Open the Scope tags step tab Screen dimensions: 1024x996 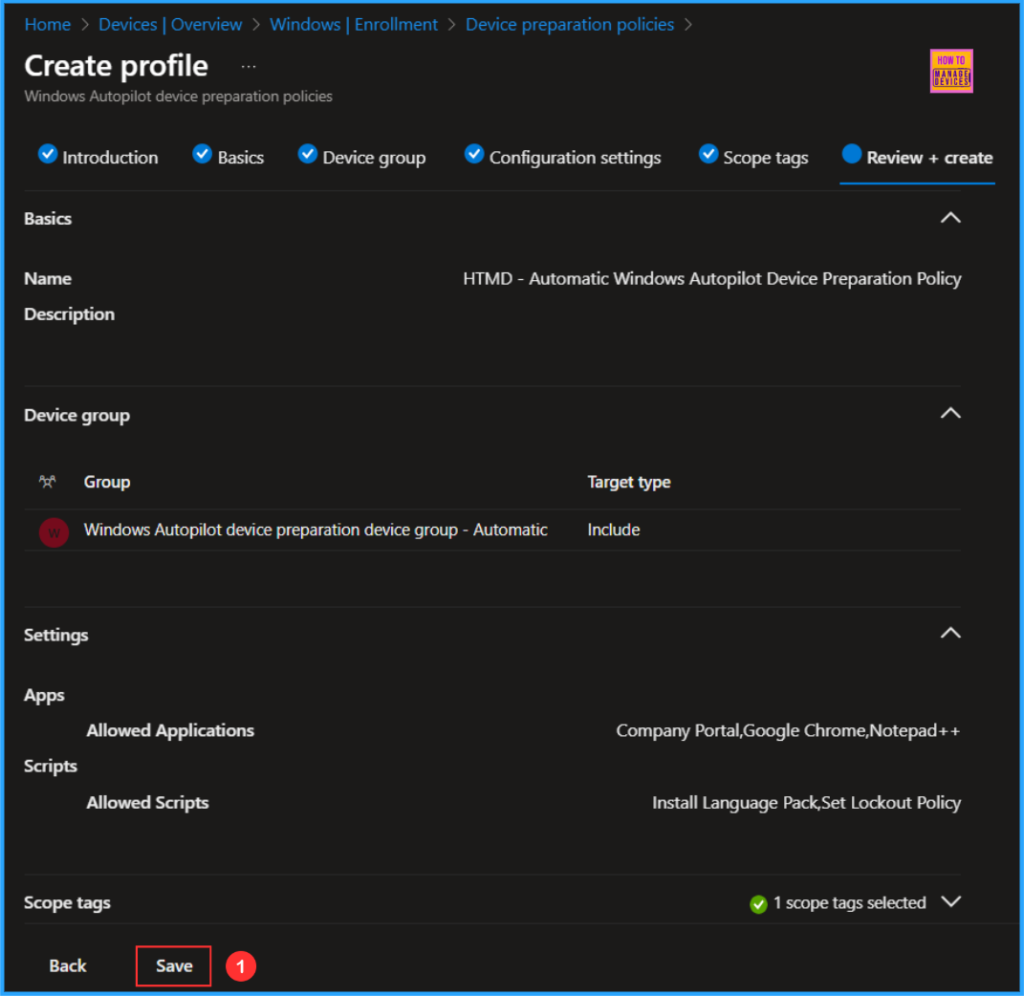coord(753,157)
